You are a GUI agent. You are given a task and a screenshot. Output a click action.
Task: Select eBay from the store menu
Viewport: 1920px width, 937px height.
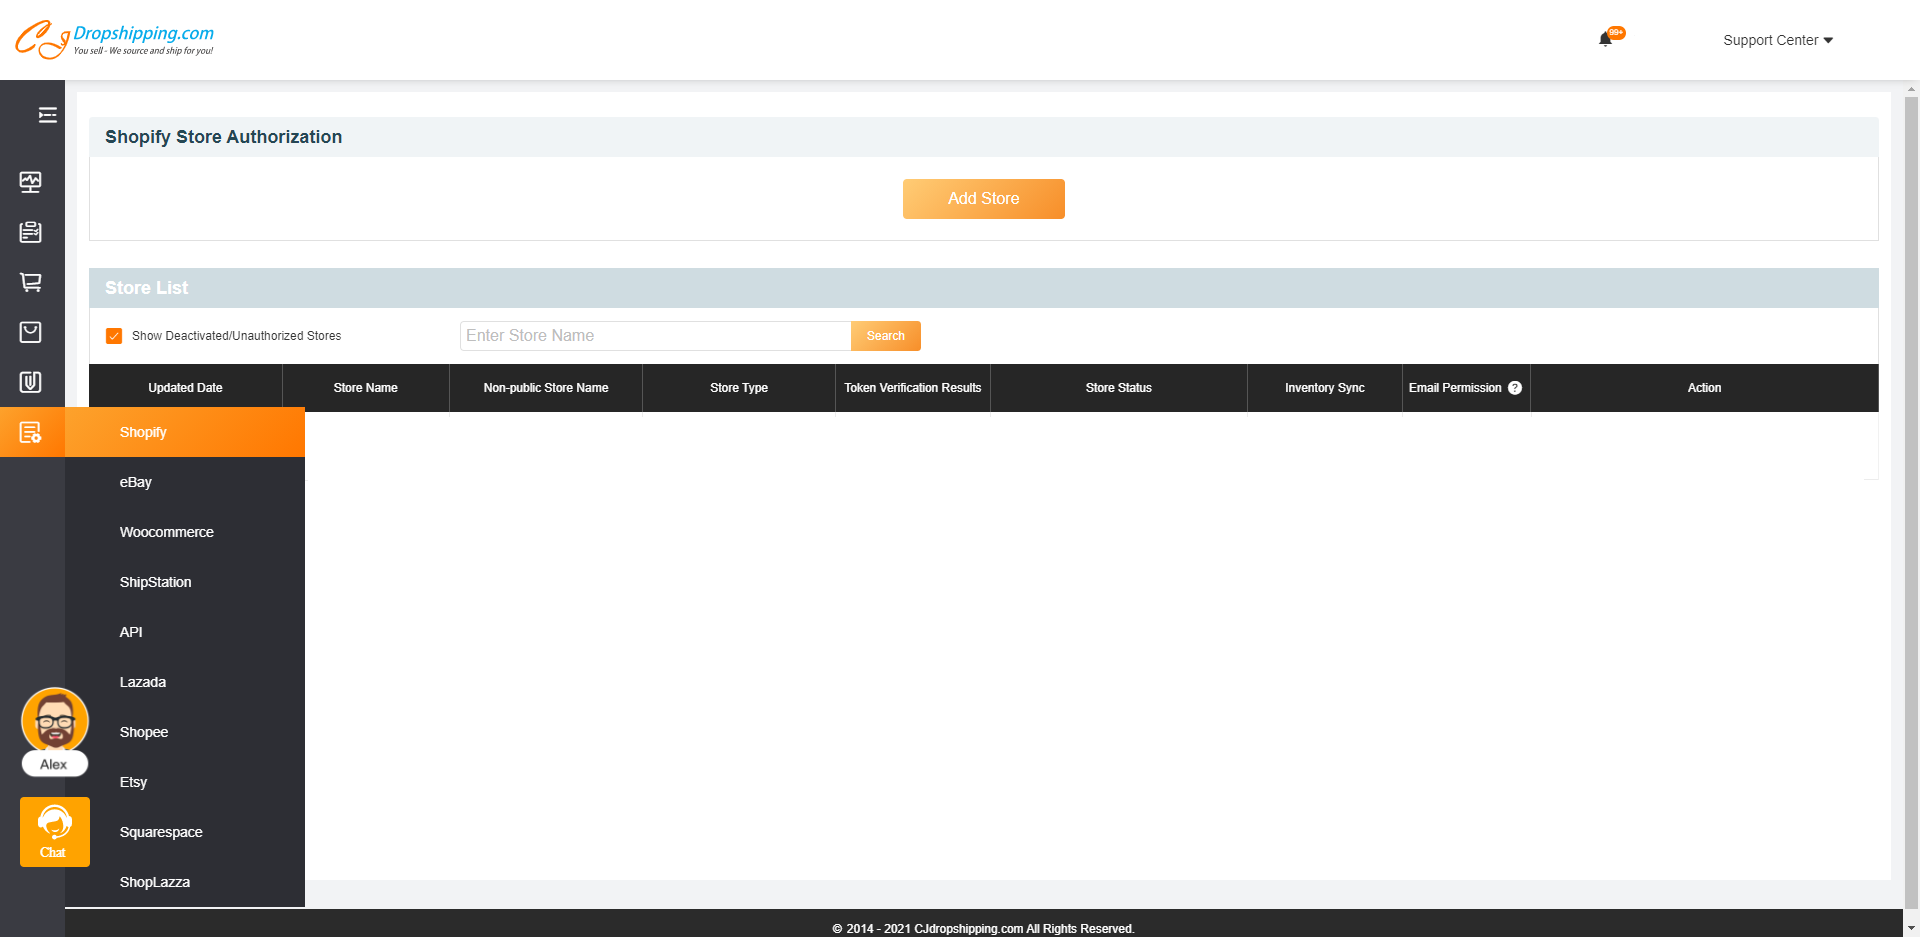click(x=136, y=482)
